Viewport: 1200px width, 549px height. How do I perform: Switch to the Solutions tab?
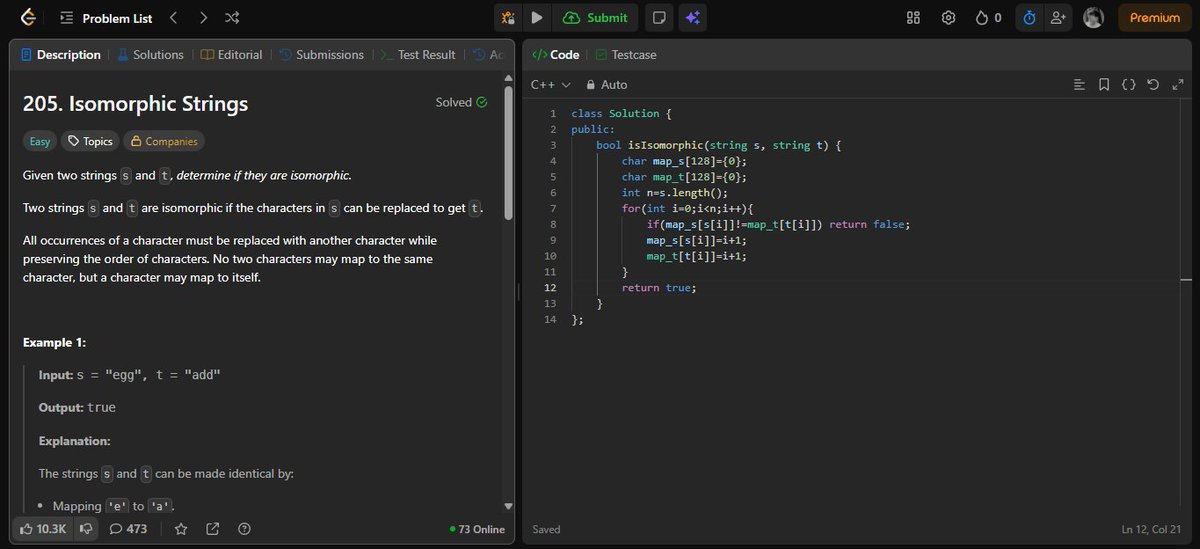(151, 55)
